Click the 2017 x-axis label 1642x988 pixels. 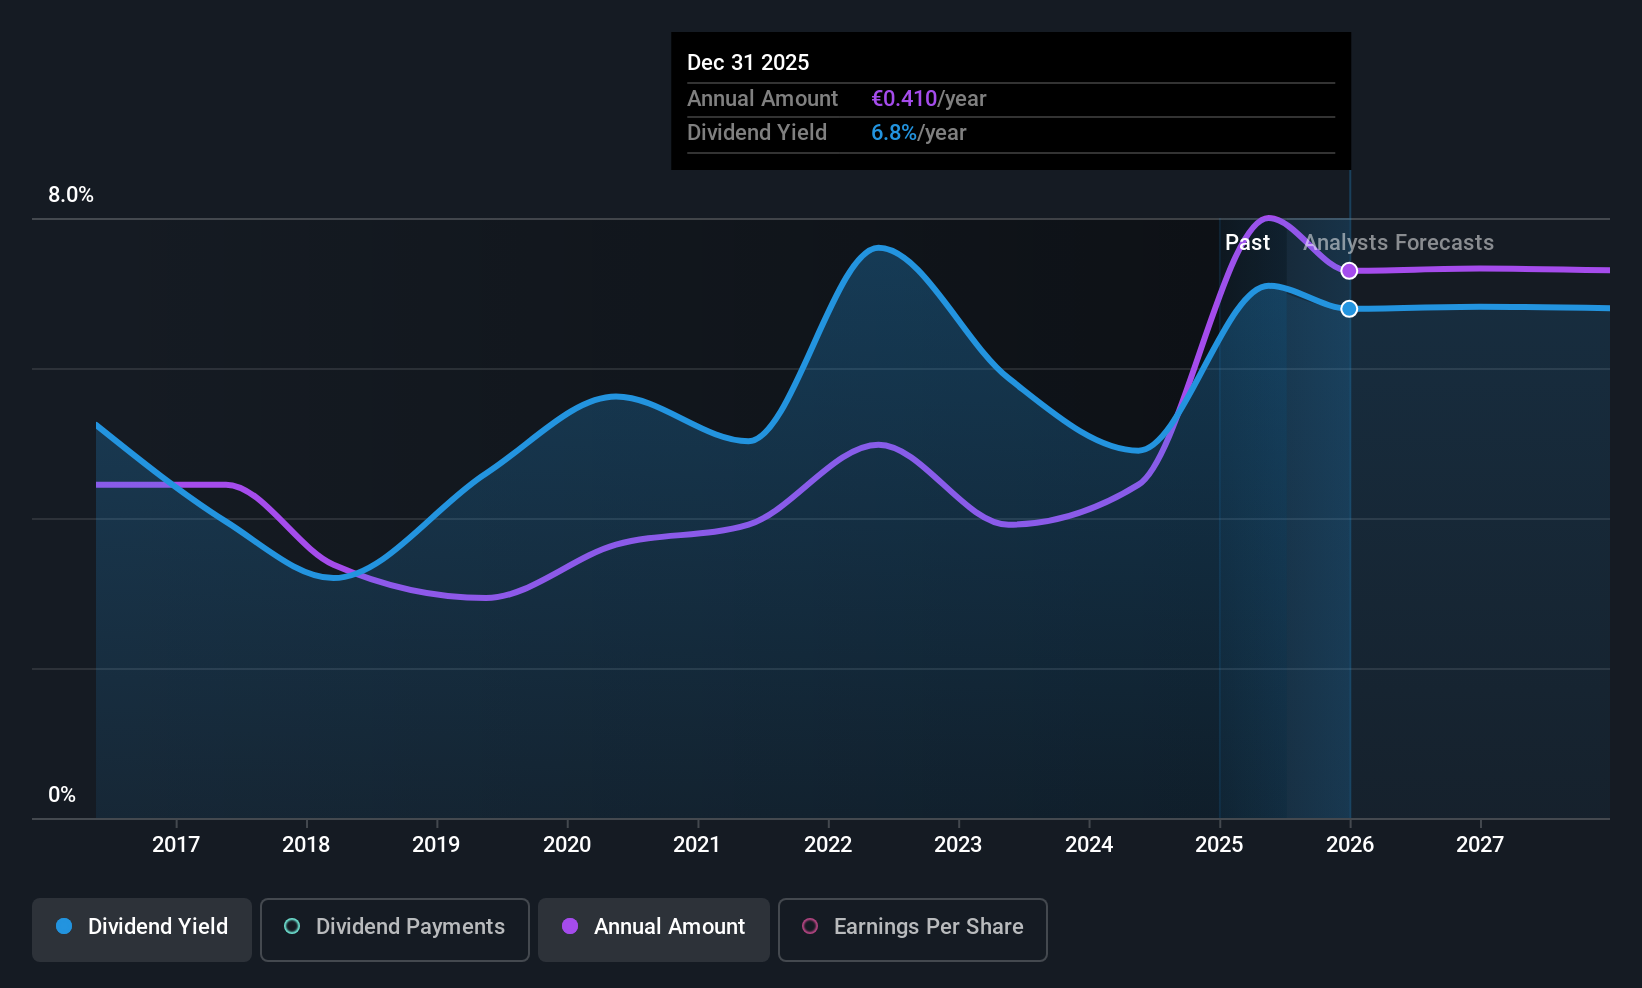tap(176, 845)
